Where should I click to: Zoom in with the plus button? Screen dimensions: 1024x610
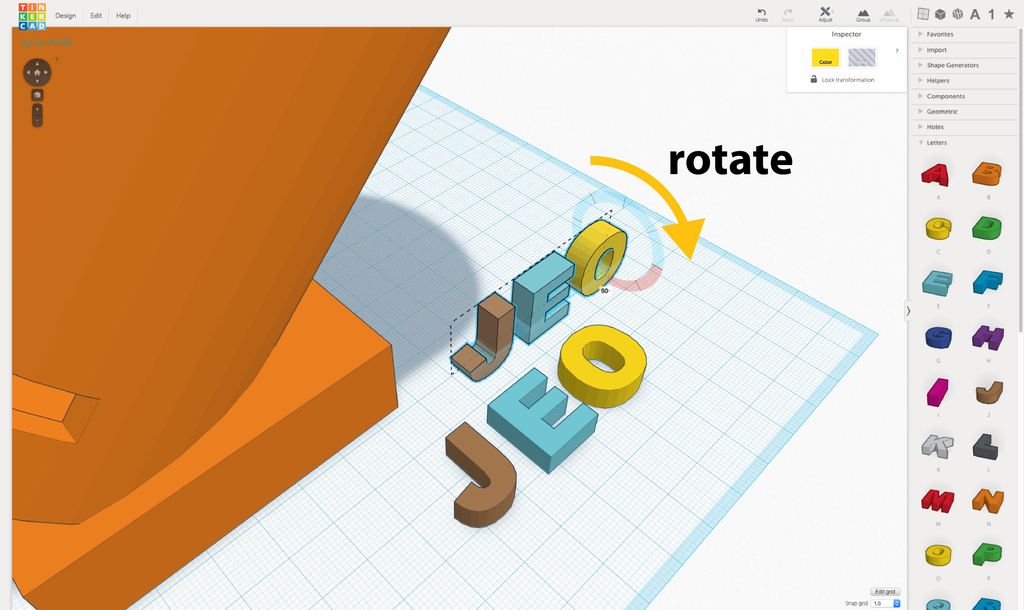37,109
